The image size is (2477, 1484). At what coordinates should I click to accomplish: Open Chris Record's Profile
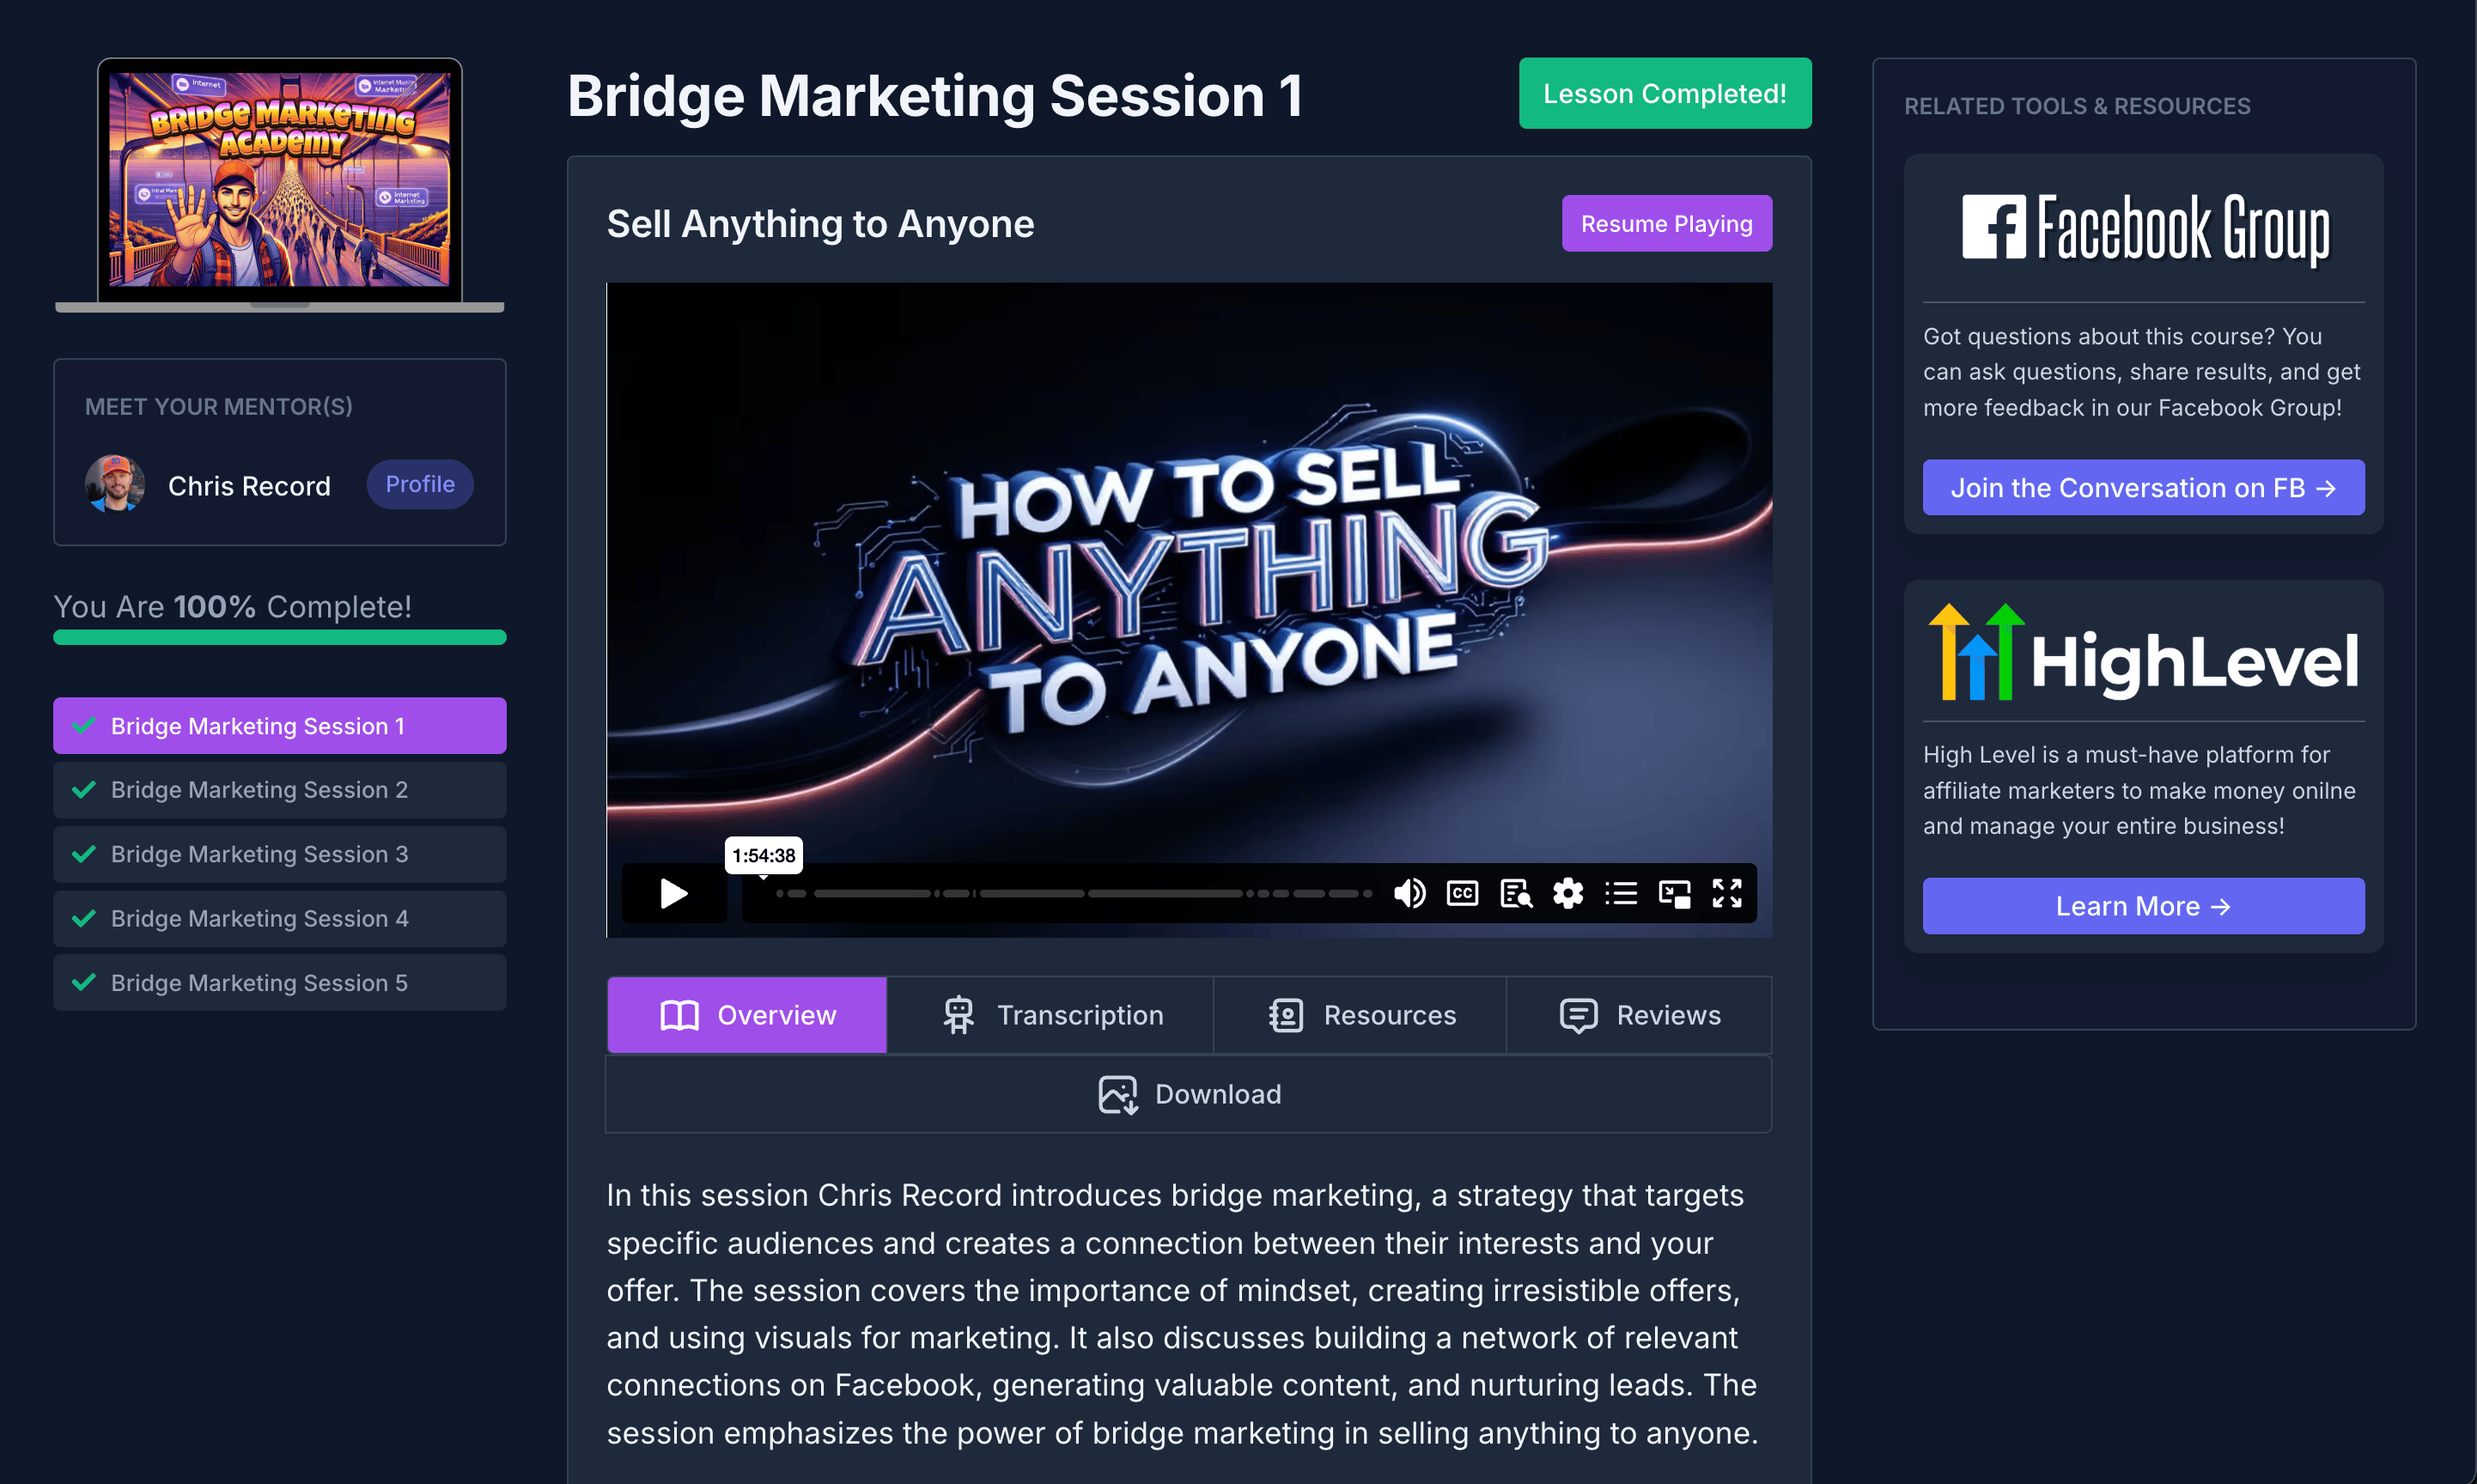pyautogui.click(x=420, y=484)
